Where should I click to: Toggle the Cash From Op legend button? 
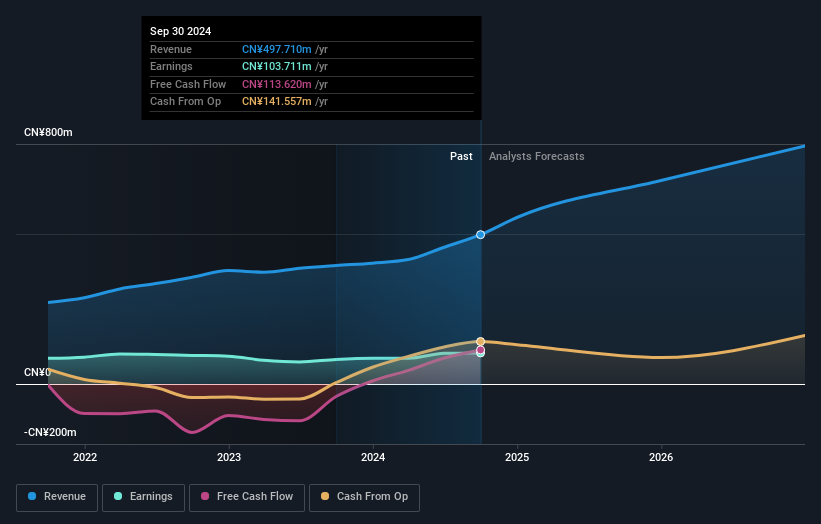coord(364,497)
